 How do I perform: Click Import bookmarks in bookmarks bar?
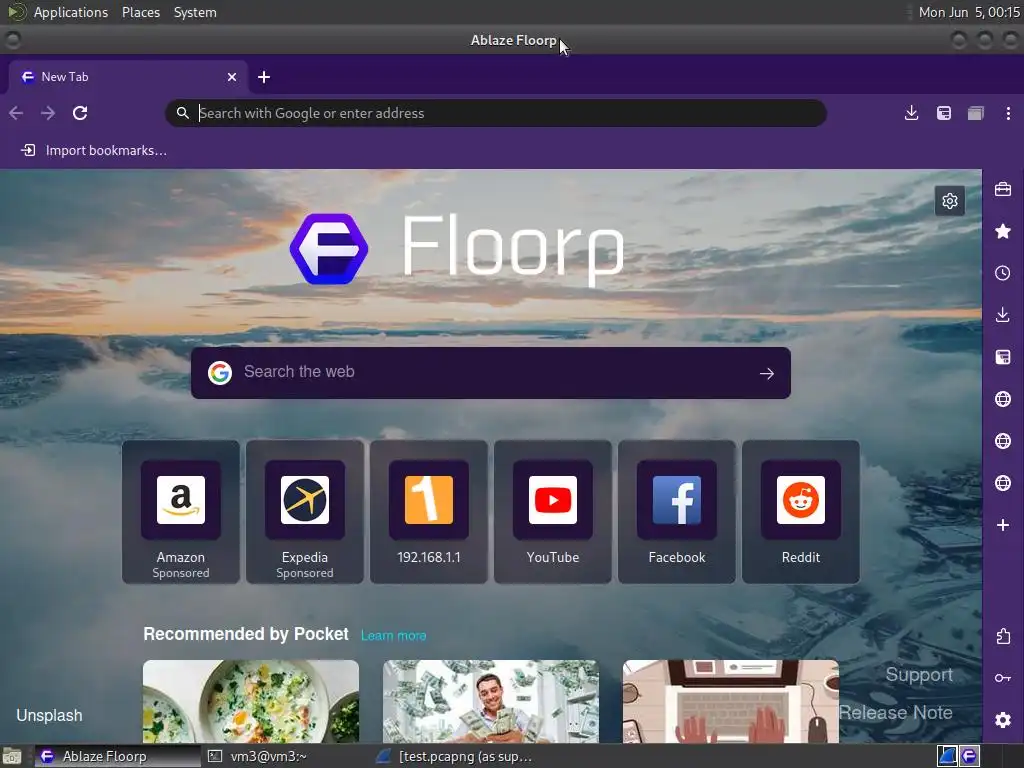click(x=94, y=150)
